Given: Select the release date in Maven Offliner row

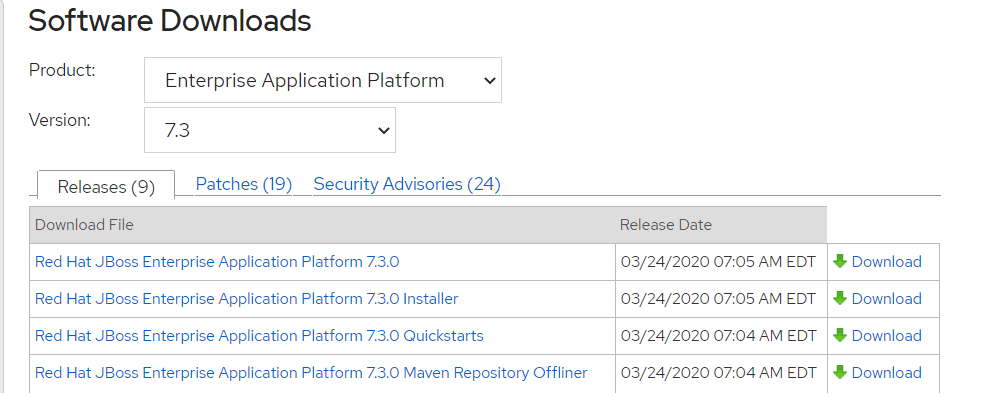Looking at the screenshot, I should [719, 373].
